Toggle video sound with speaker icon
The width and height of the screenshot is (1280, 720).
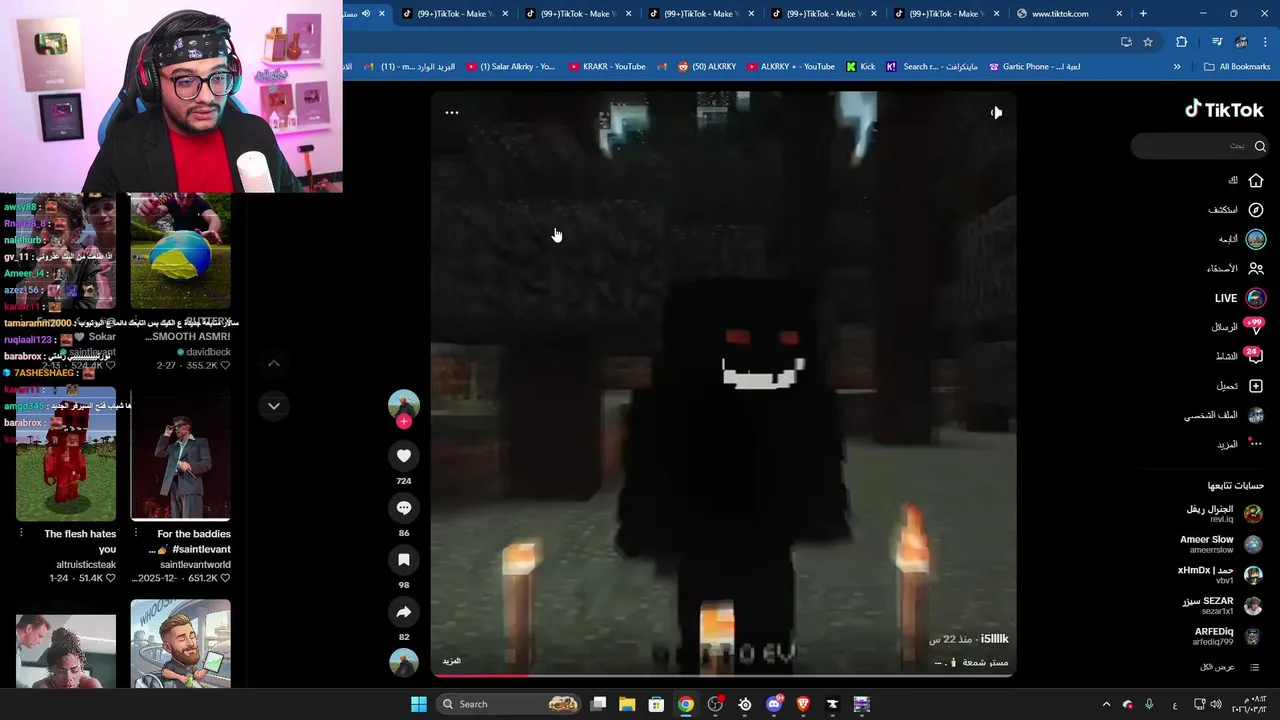pyautogui.click(x=996, y=113)
